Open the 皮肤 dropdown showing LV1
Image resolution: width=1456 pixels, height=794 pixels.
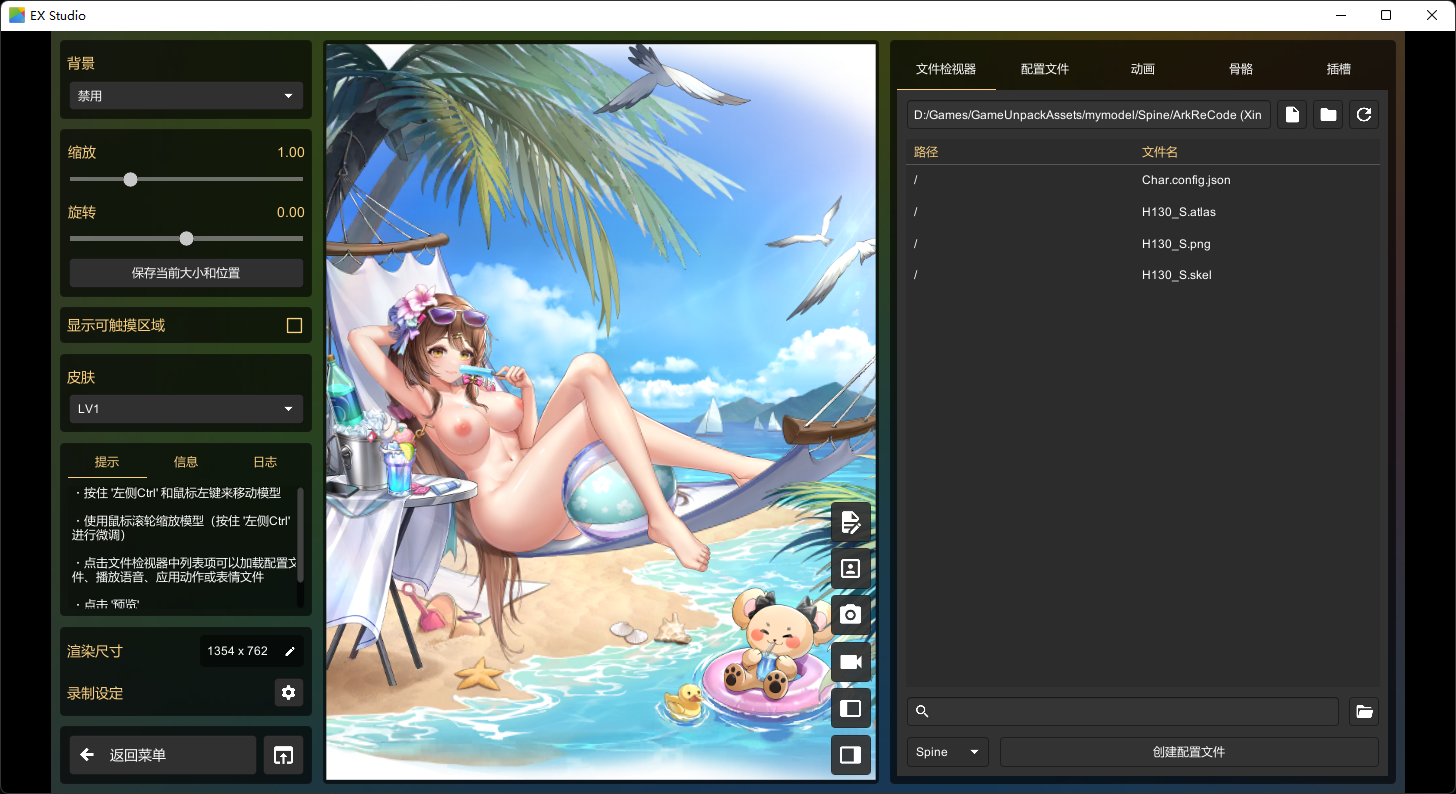(186, 409)
